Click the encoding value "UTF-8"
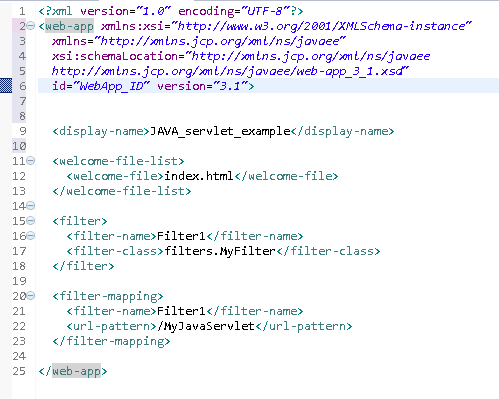Image resolution: width=499 pixels, height=399 pixels. click(x=265, y=11)
